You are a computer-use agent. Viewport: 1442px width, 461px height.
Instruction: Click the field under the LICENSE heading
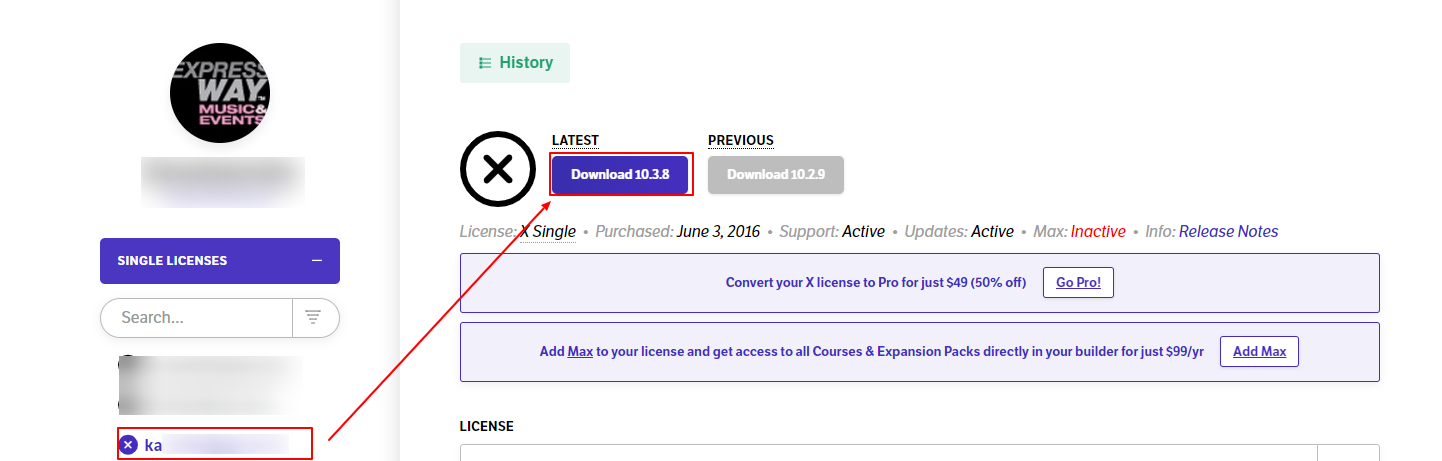pyautogui.click(x=888, y=452)
